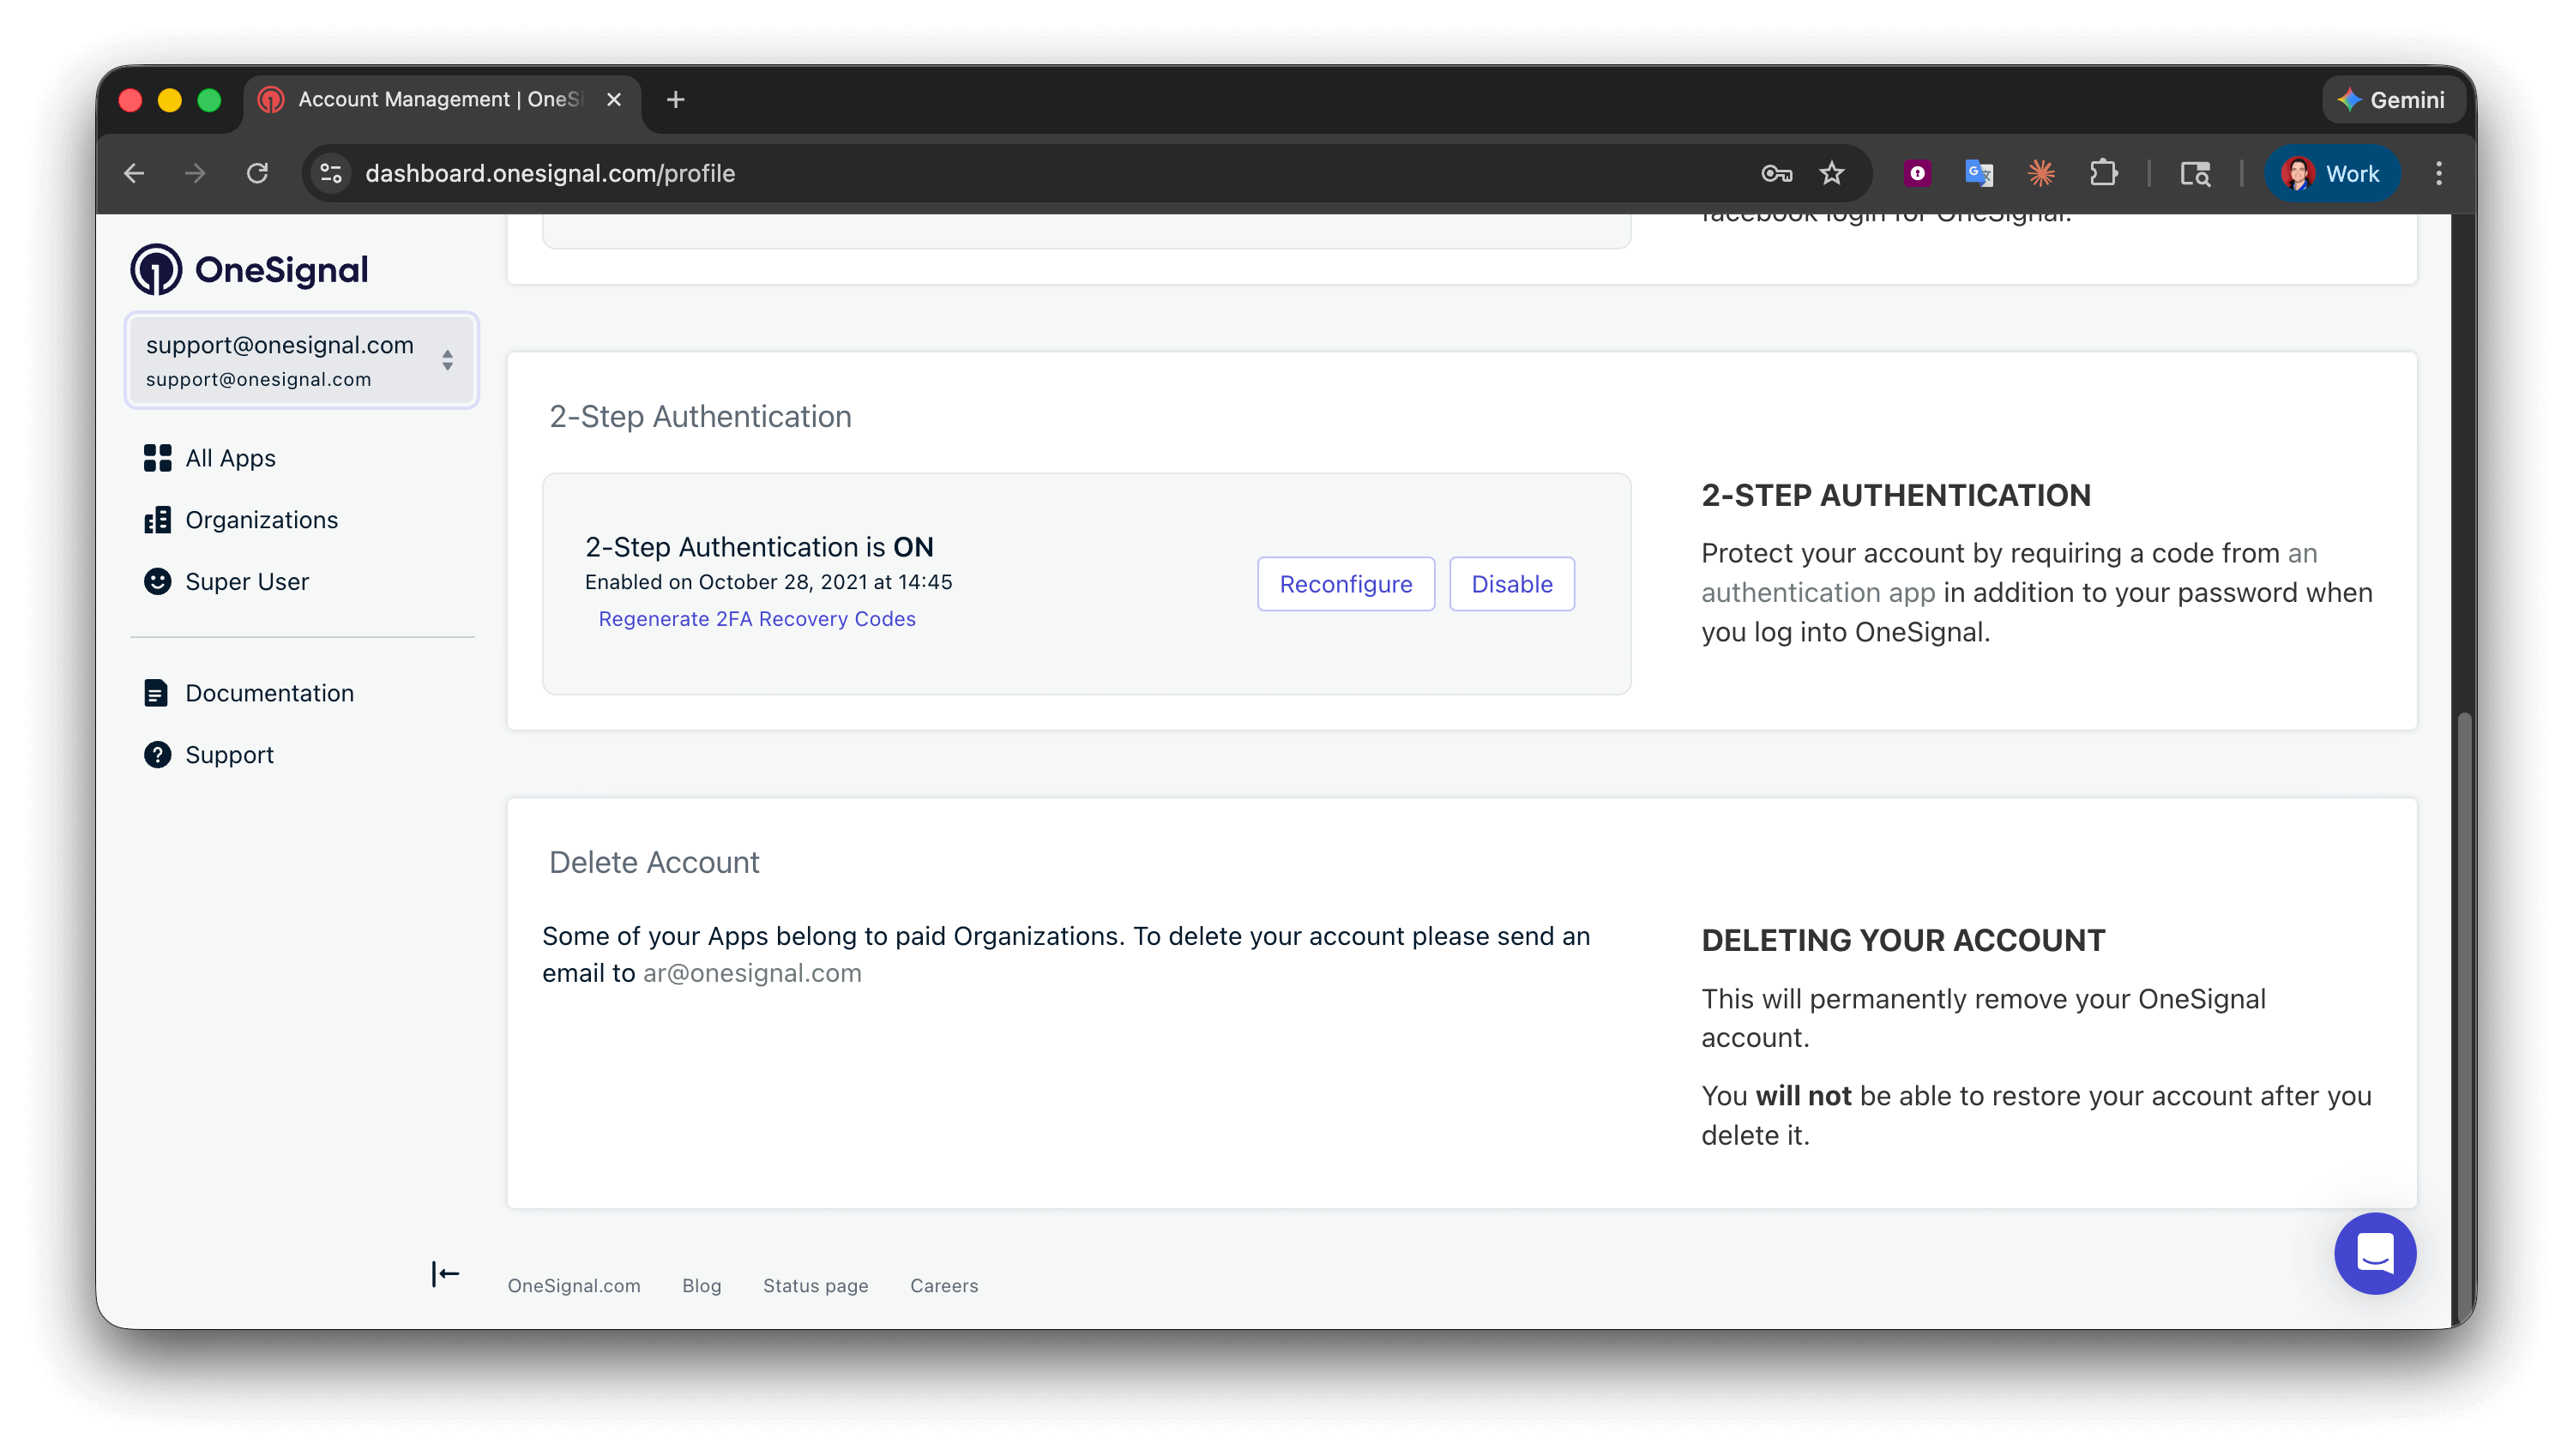Click the page's vertical scrollbar
The width and height of the screenshot is (2573, 1456).
[x=2463, y=1000]
